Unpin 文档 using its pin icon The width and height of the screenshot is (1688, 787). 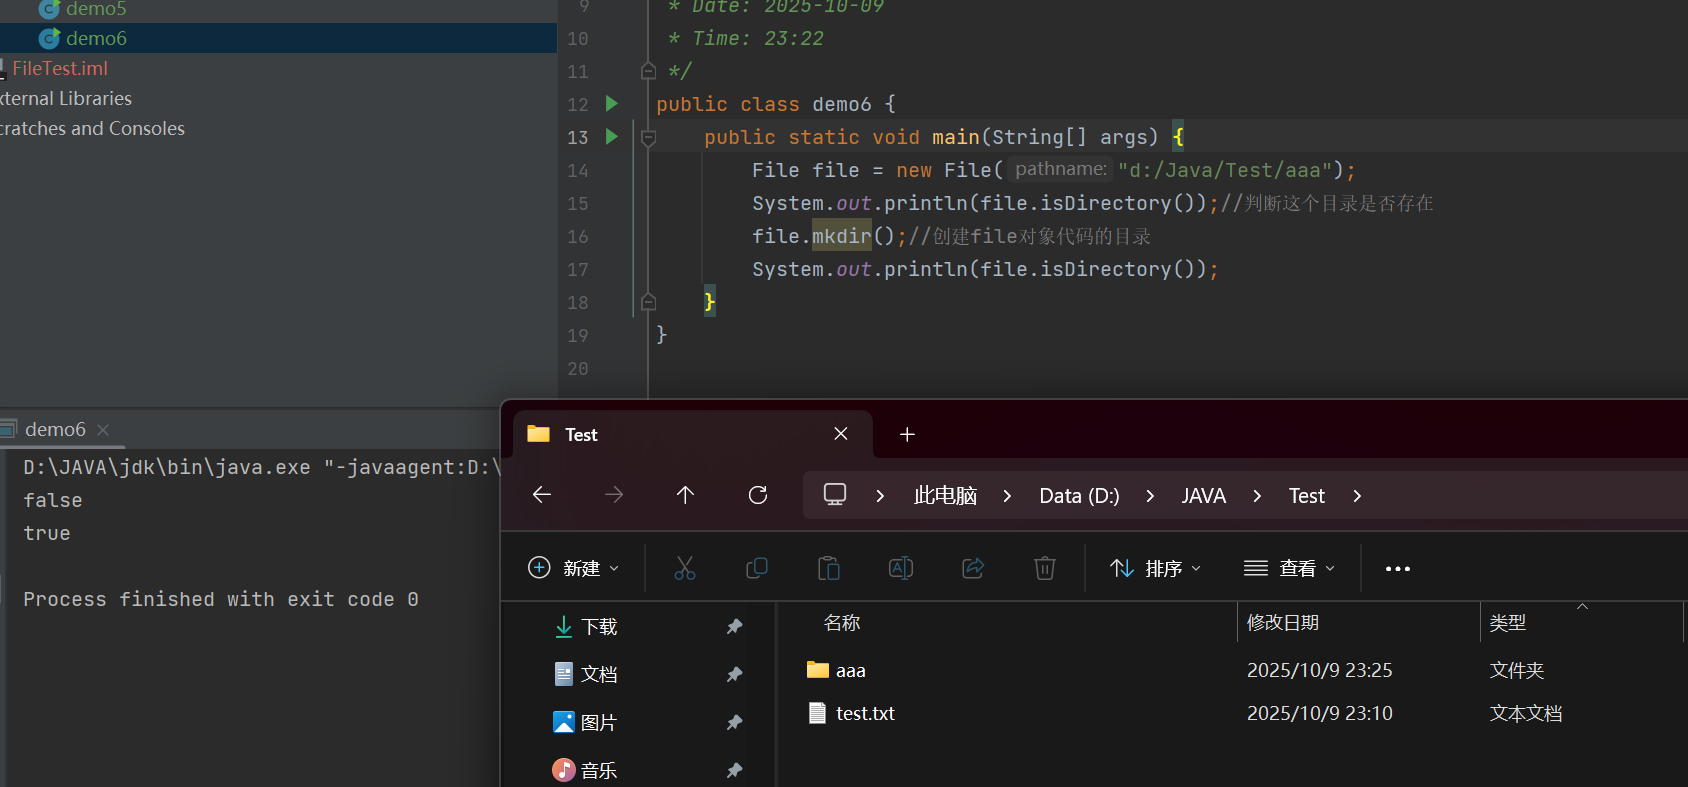coord(734,674)
